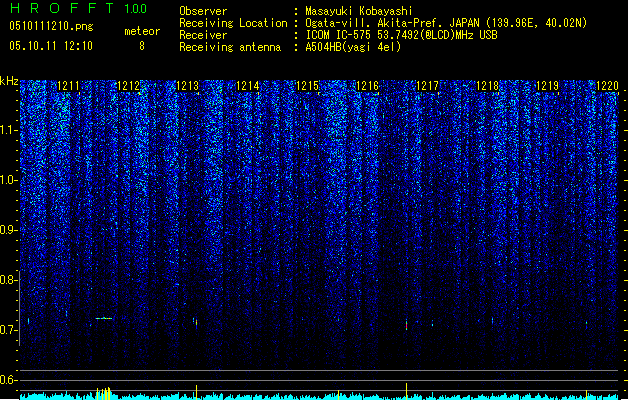The width and height of the screenshot is (629, 400).
Task: Click the observer name Masayuki Kobayashi
Action: (x=359, y=11)
